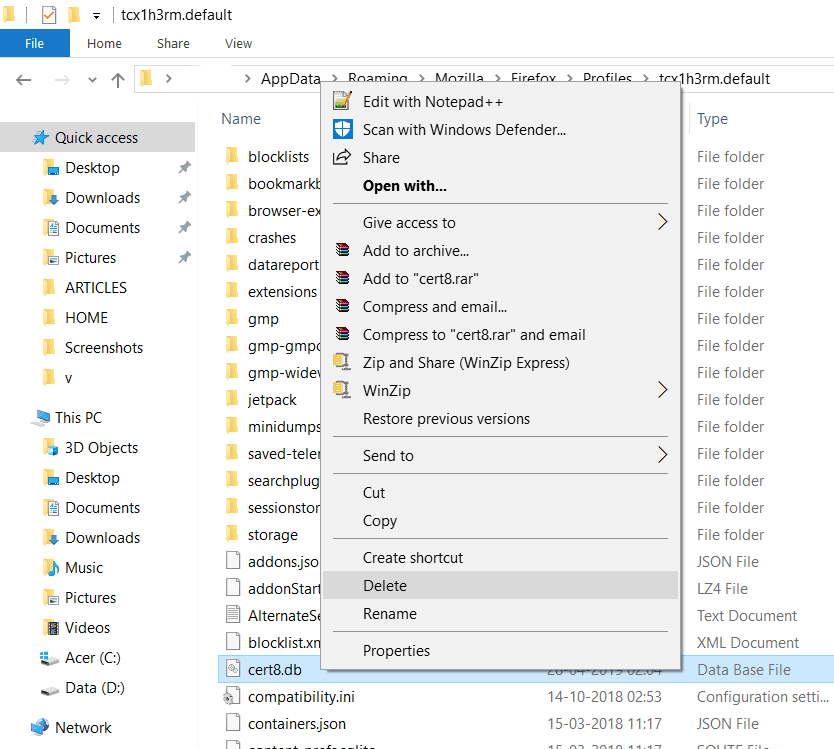The width and height of the screenshot is (834, 749).
Task: Click the Back arrow navigation button
Action: tap(25, 79)
